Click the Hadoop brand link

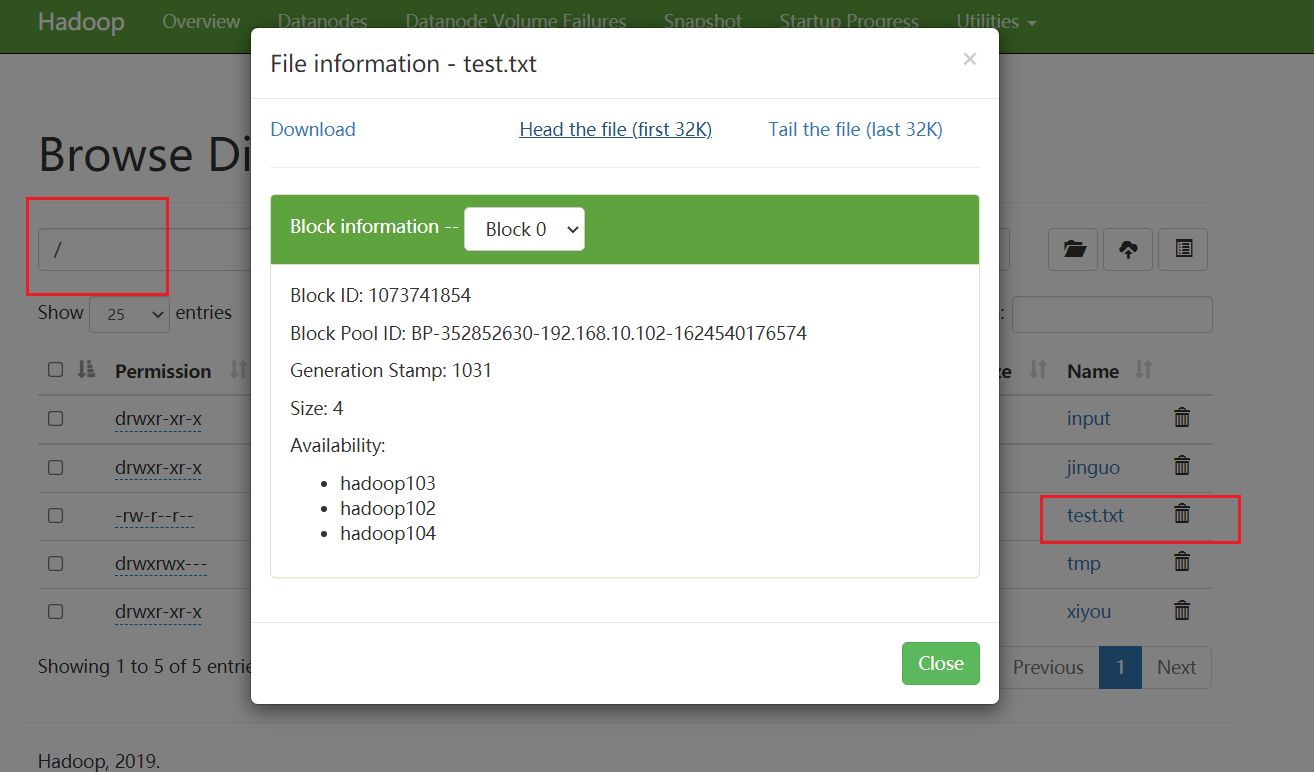81,22
